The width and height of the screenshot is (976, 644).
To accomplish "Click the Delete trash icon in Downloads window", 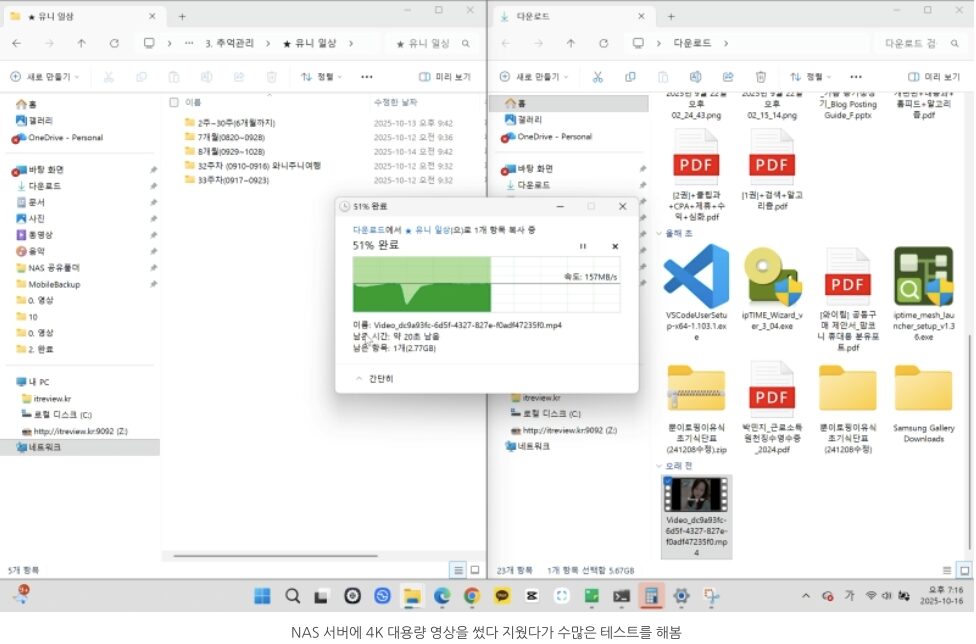I will coord(761,77).
